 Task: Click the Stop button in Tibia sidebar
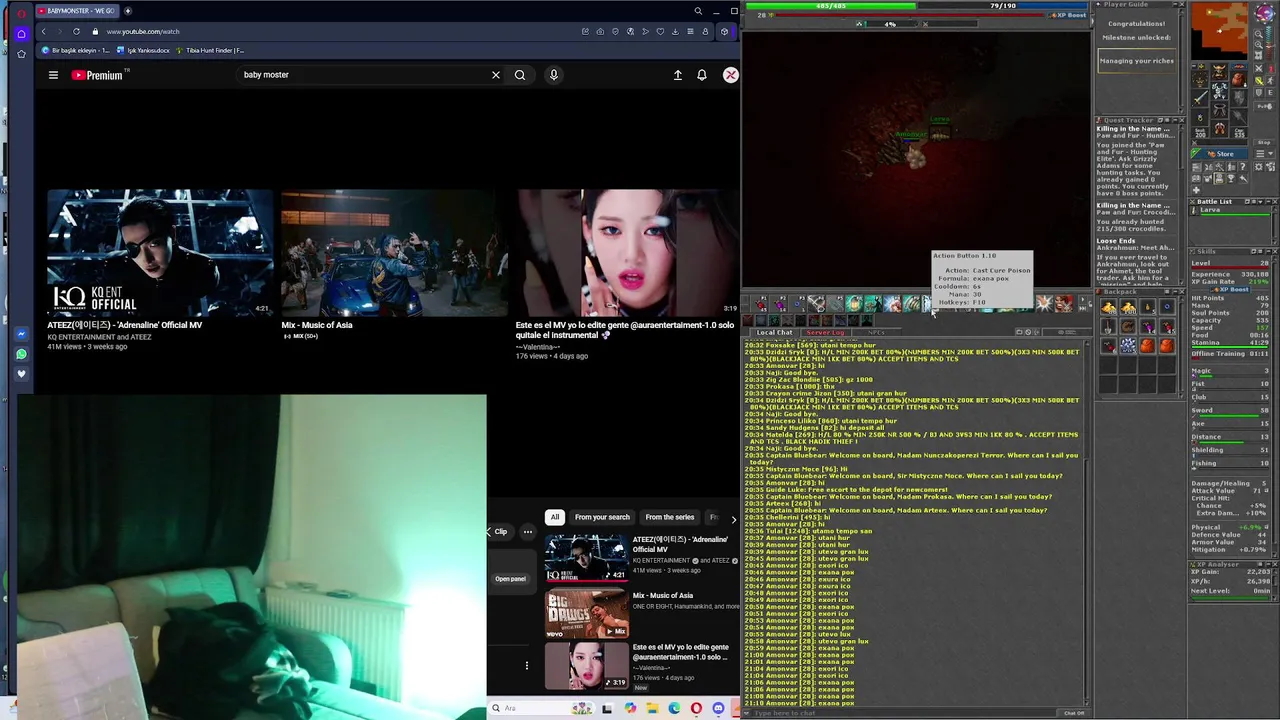pyautogui.click(x=1264, y=142)
